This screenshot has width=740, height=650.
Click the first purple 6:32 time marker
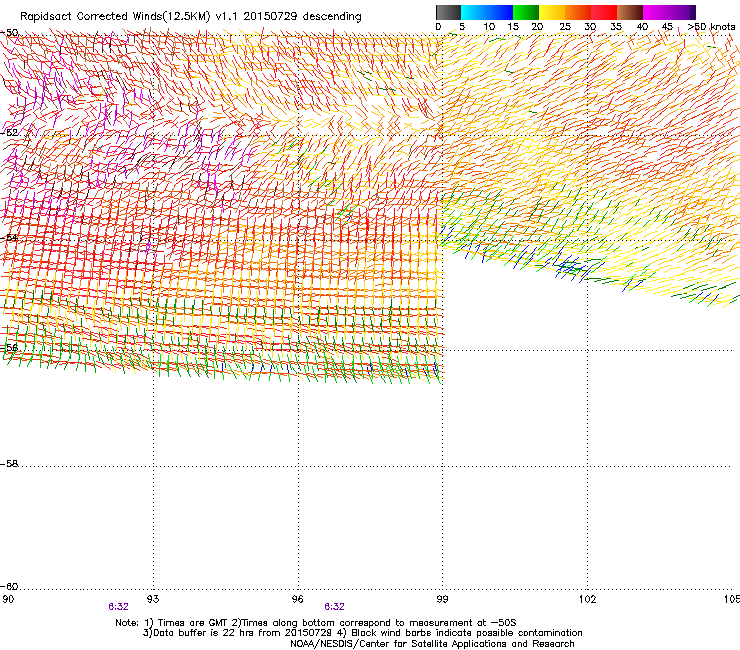[x=118, y=607]
